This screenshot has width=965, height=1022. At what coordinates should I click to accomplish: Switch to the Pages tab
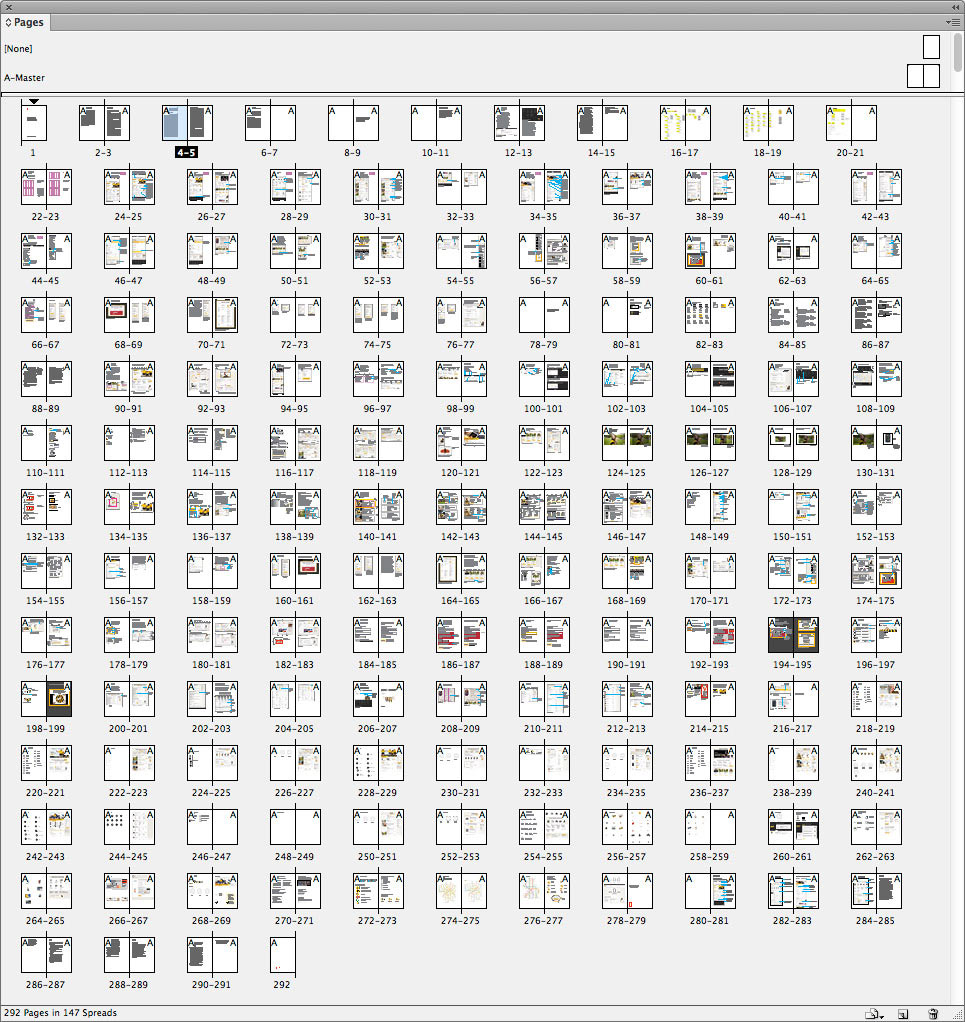coord(27,22)
